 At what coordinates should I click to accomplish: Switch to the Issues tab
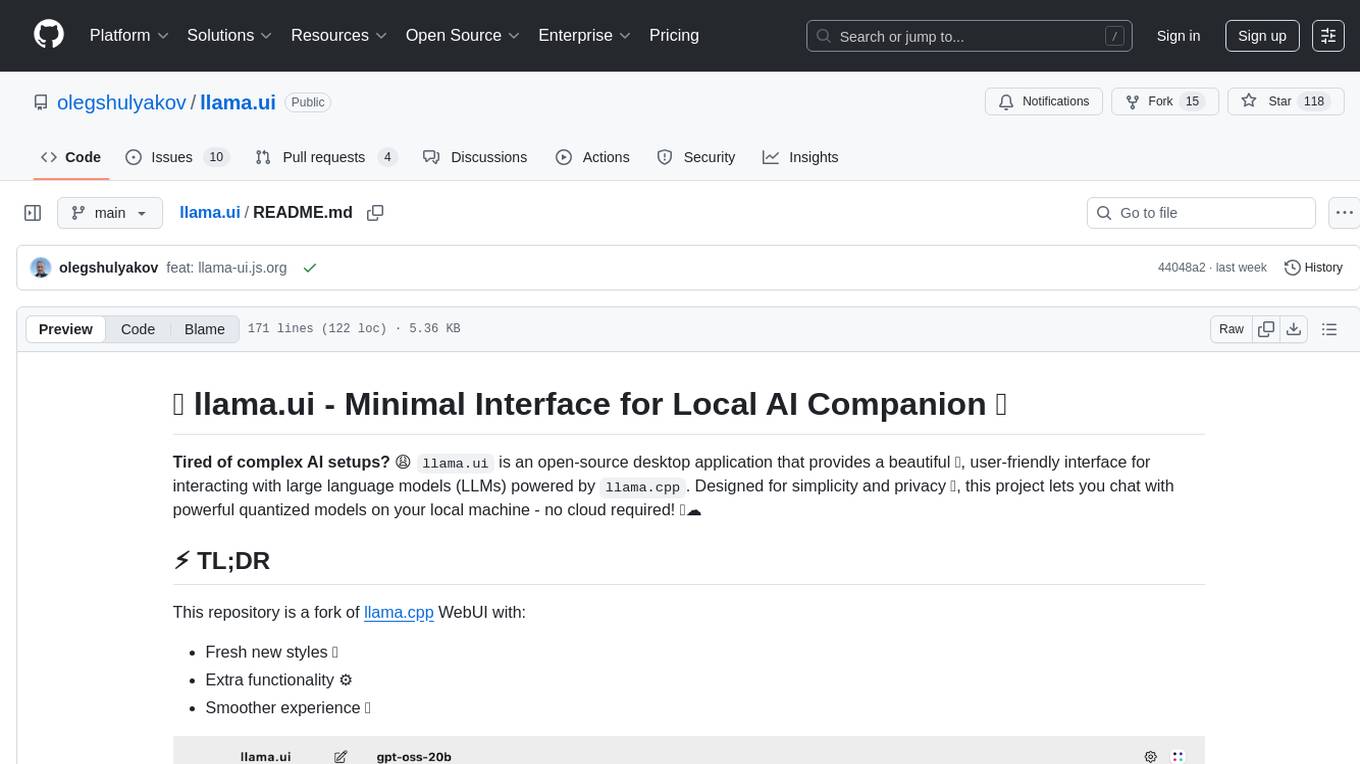177,157
